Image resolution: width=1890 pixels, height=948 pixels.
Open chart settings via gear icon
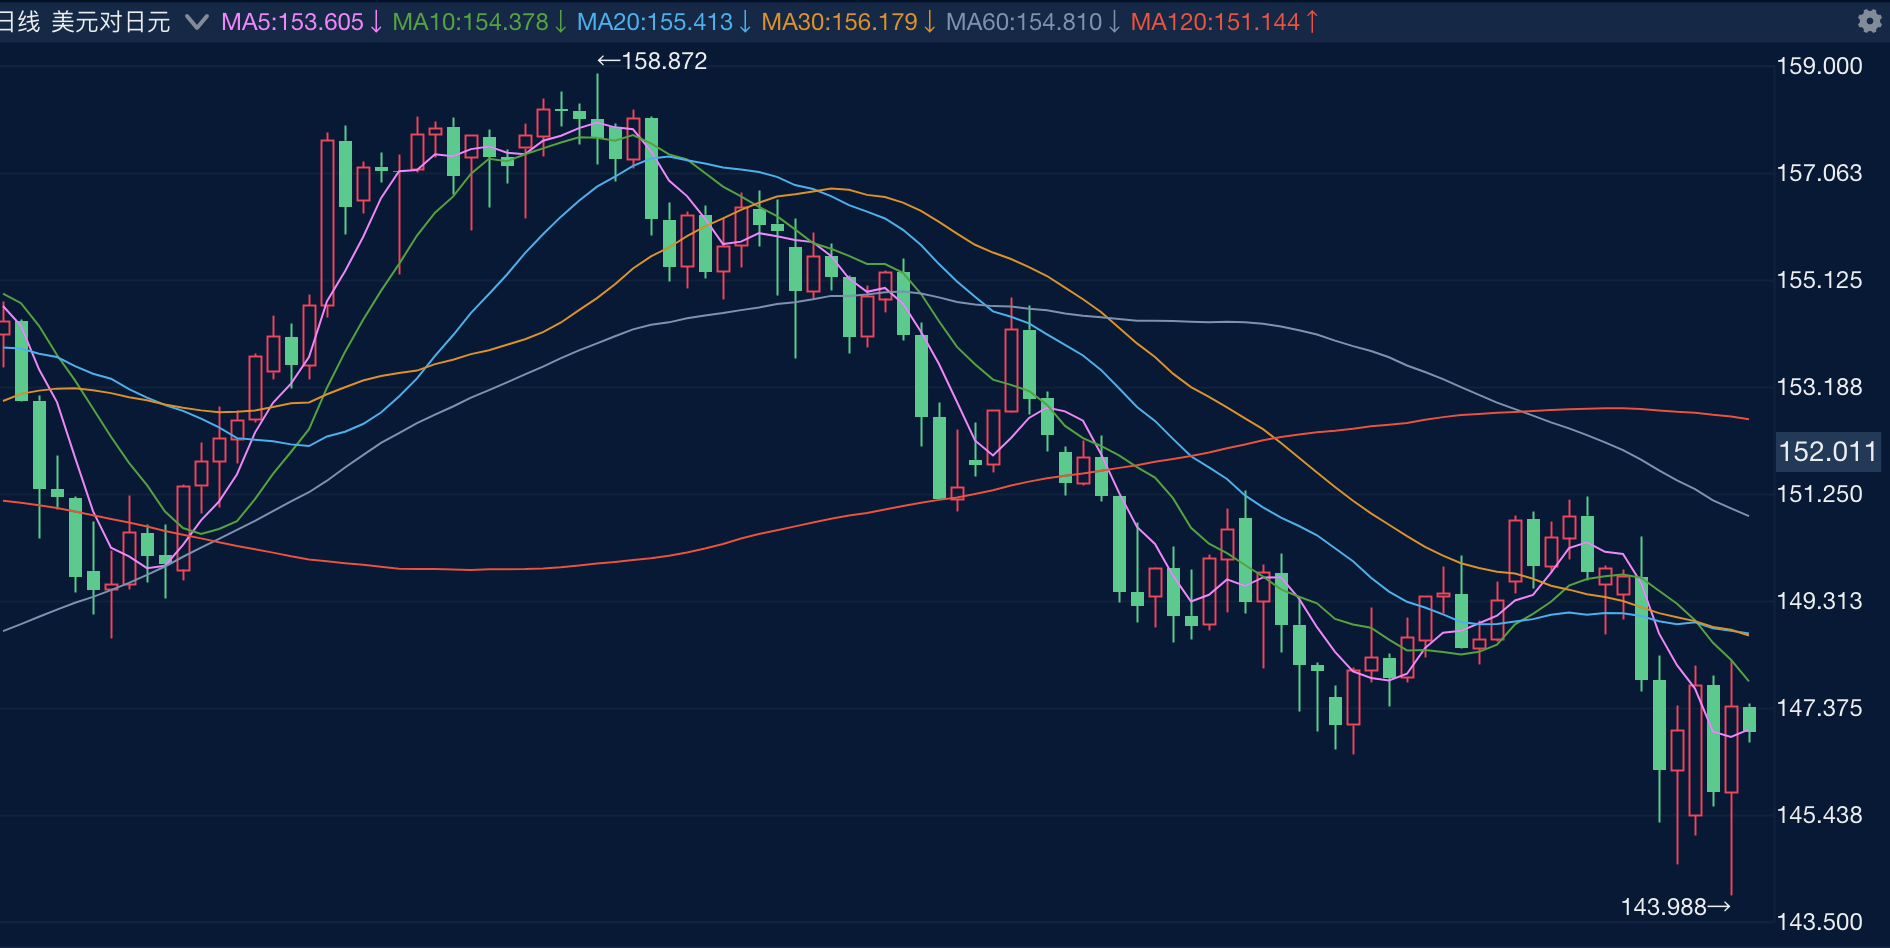[x=1869, y=21]
